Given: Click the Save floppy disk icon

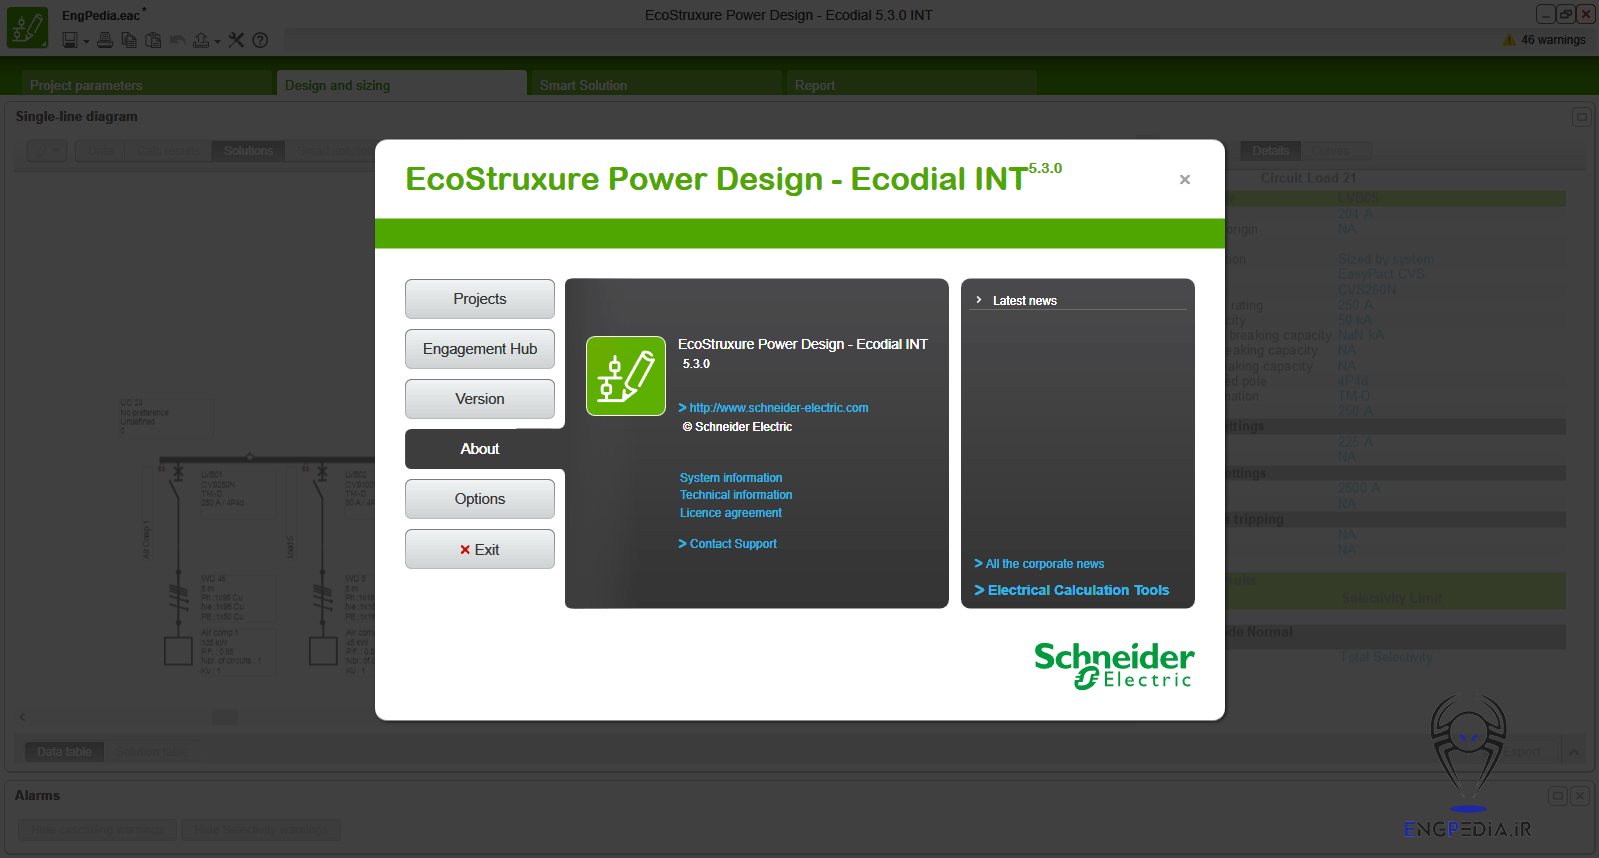Looking at the screenshot, I should point(70,40).
